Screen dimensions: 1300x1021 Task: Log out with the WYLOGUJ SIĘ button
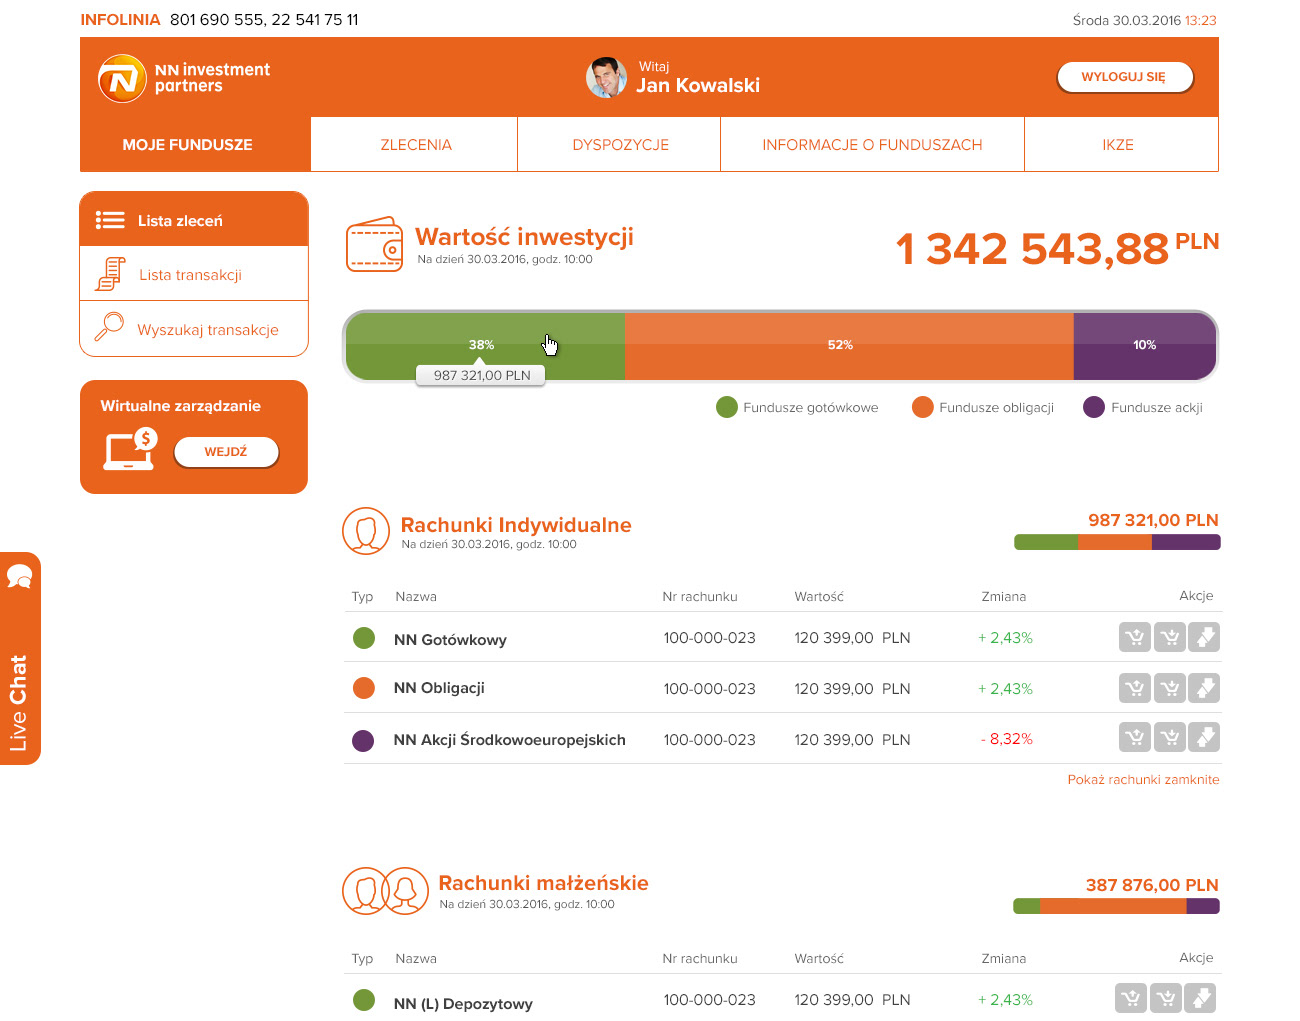[1124, 77]
